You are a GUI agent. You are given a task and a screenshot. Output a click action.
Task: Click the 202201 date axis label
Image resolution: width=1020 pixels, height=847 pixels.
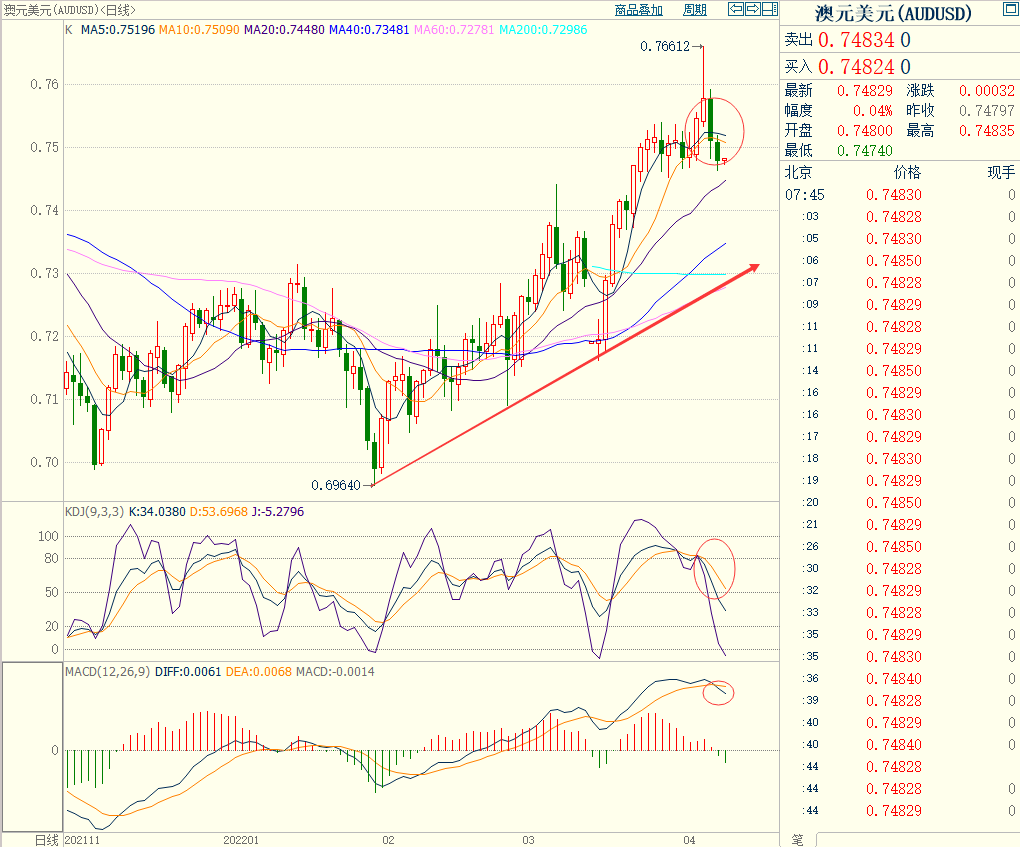click(241, 840)
